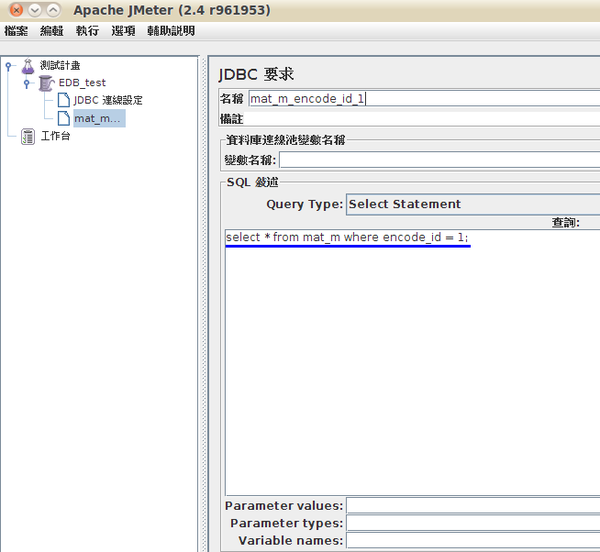Open the Query Type Select Statement dropdown
600x552 pixels.
473,204
